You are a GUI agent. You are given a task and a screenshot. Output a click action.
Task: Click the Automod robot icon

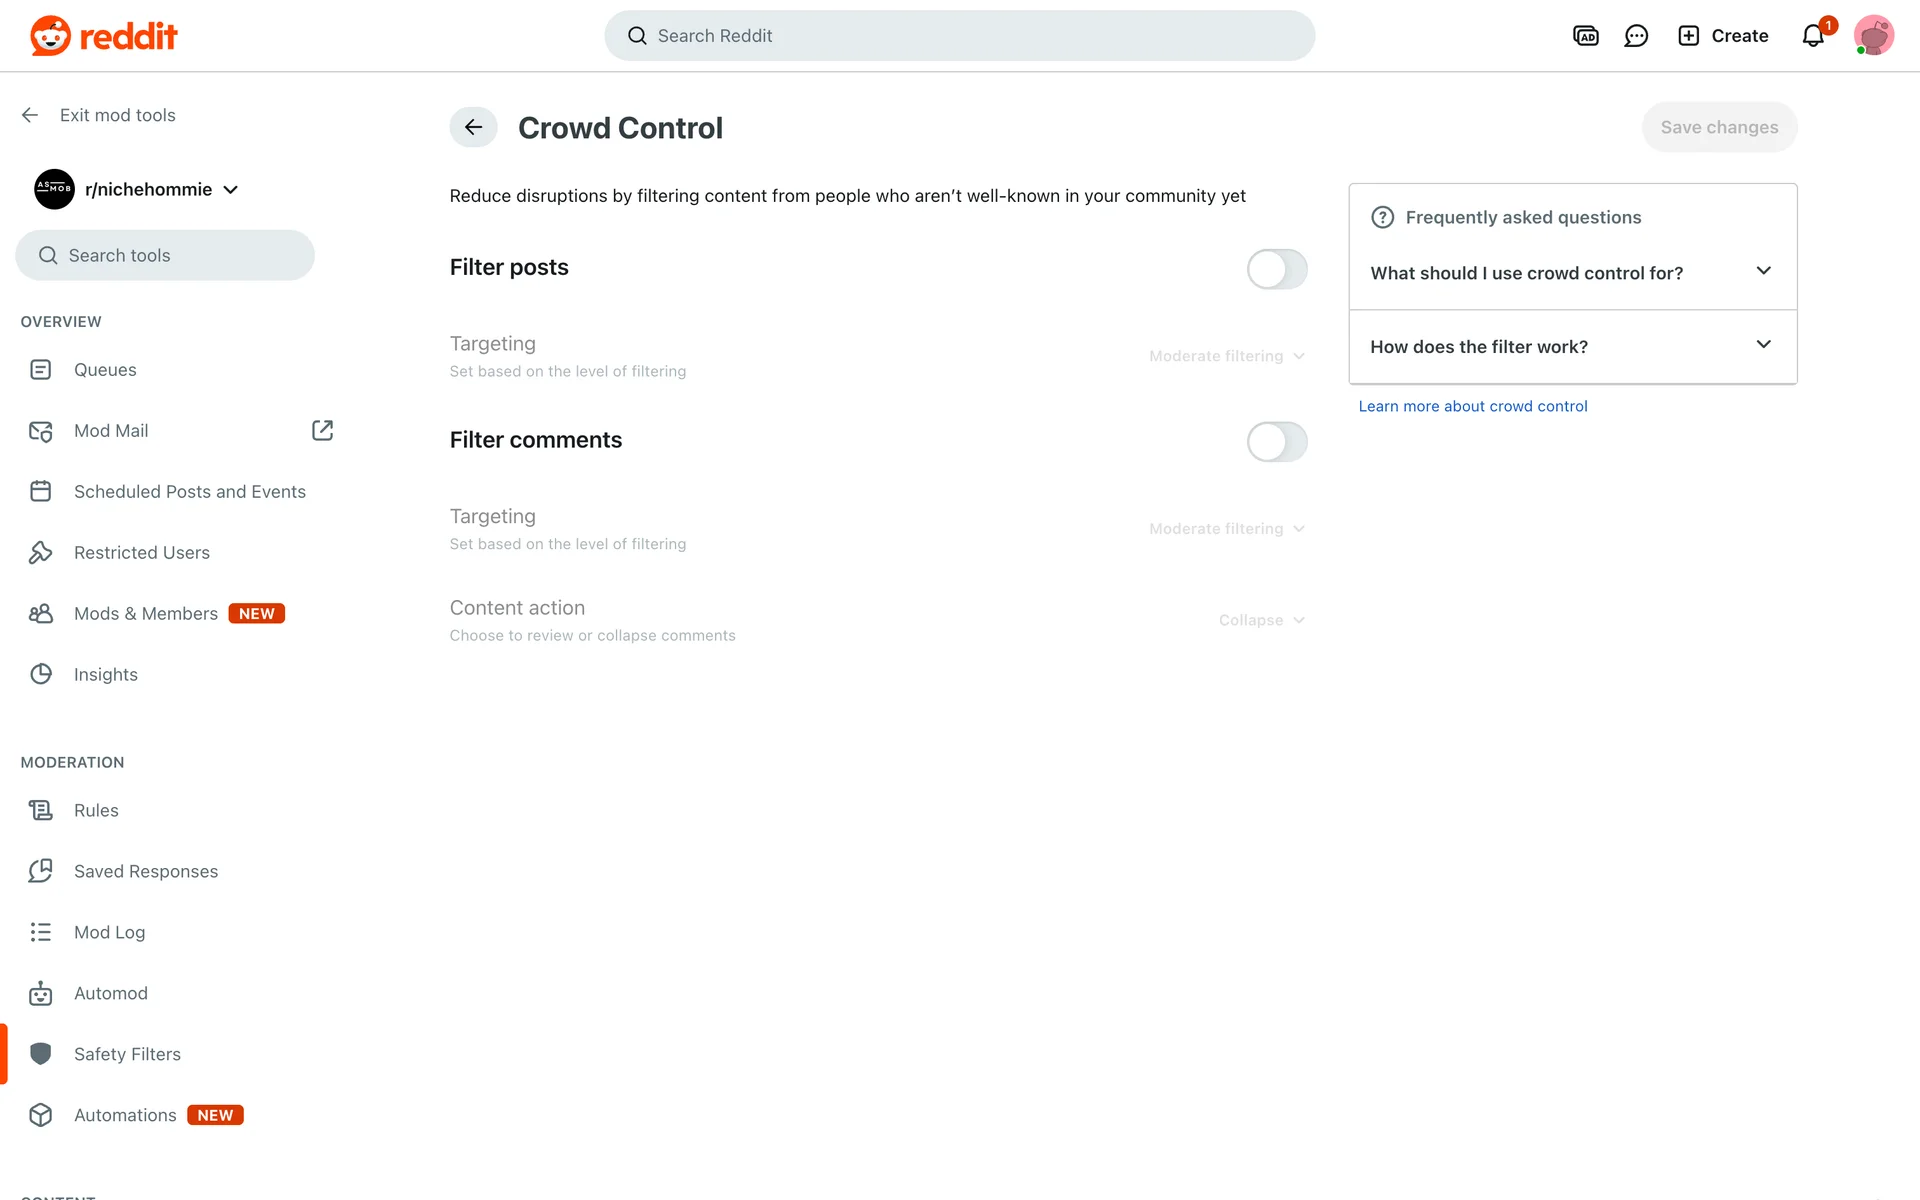point(41,993)
